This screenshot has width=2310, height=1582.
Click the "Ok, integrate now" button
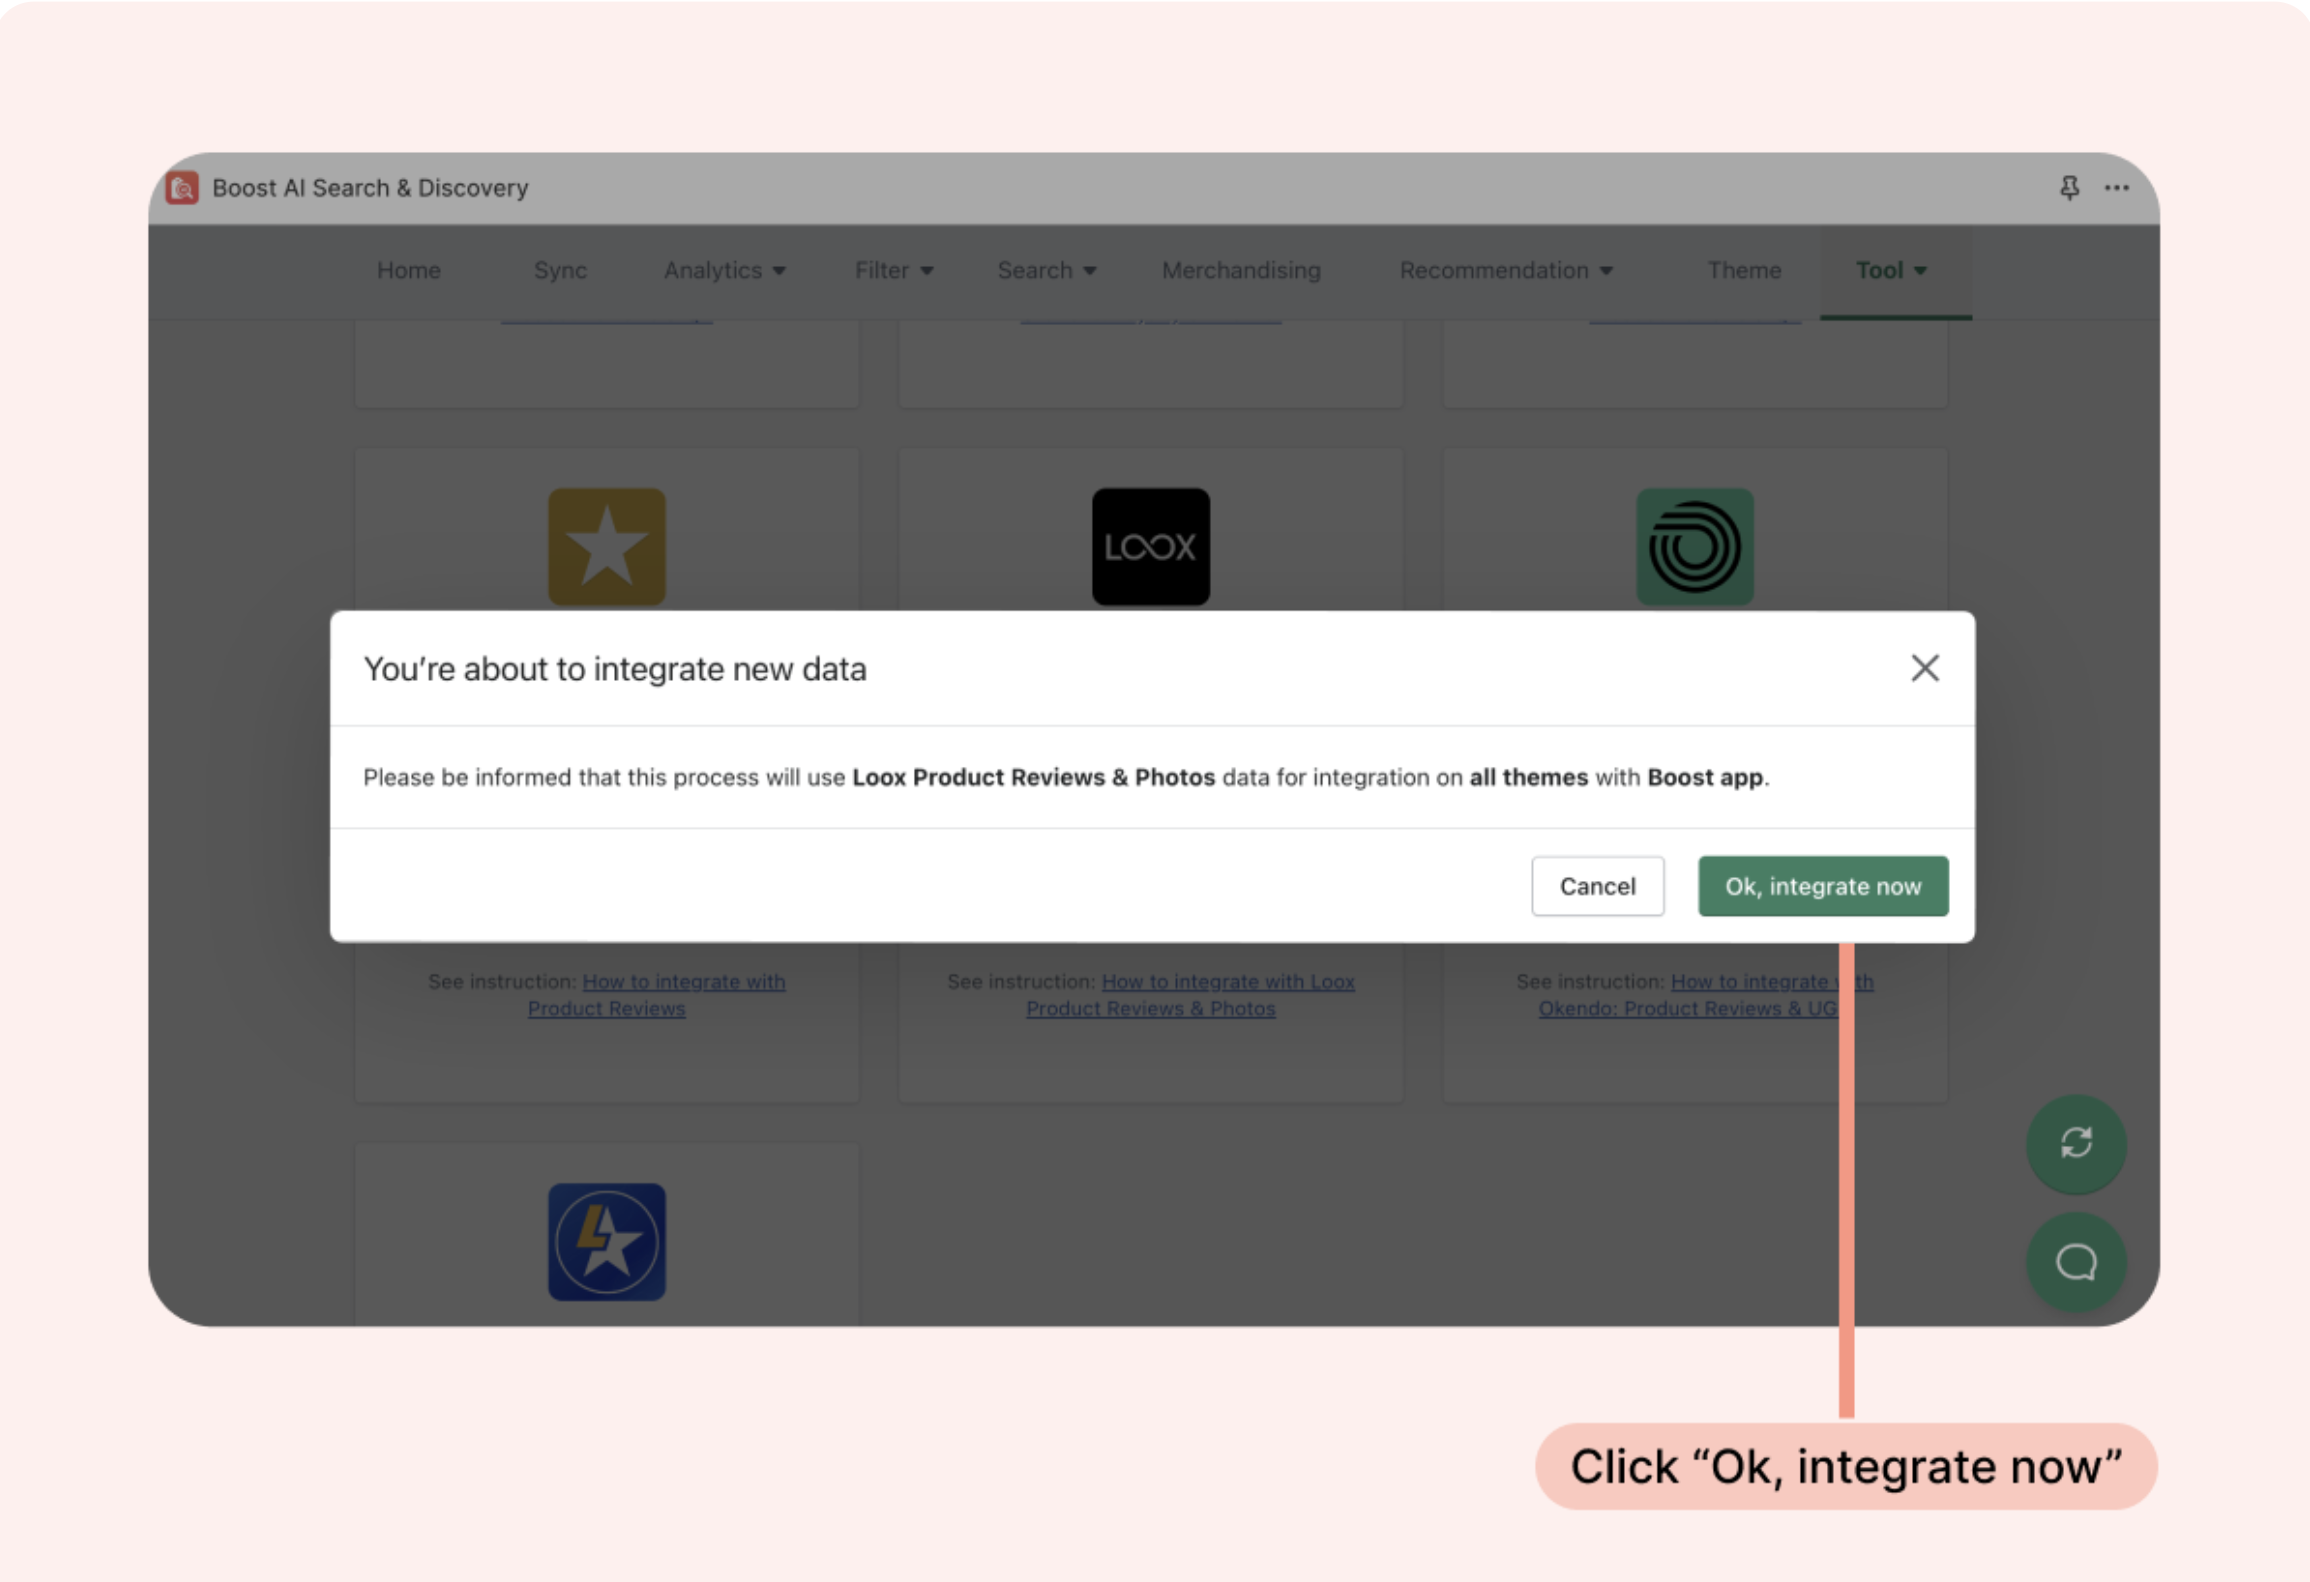tap(1822, 886)
